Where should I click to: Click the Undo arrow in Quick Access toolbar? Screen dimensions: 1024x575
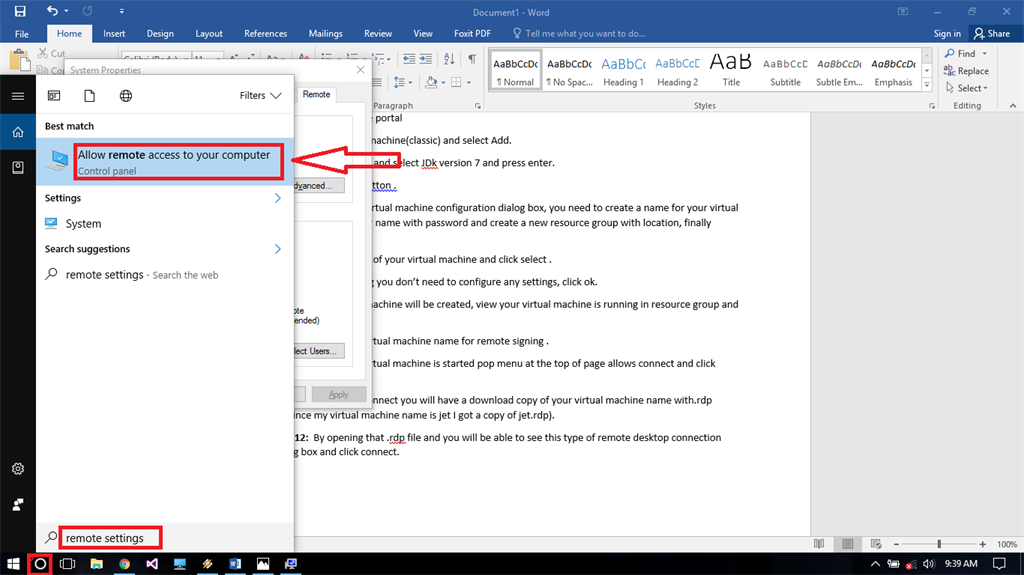click(52, 11)
